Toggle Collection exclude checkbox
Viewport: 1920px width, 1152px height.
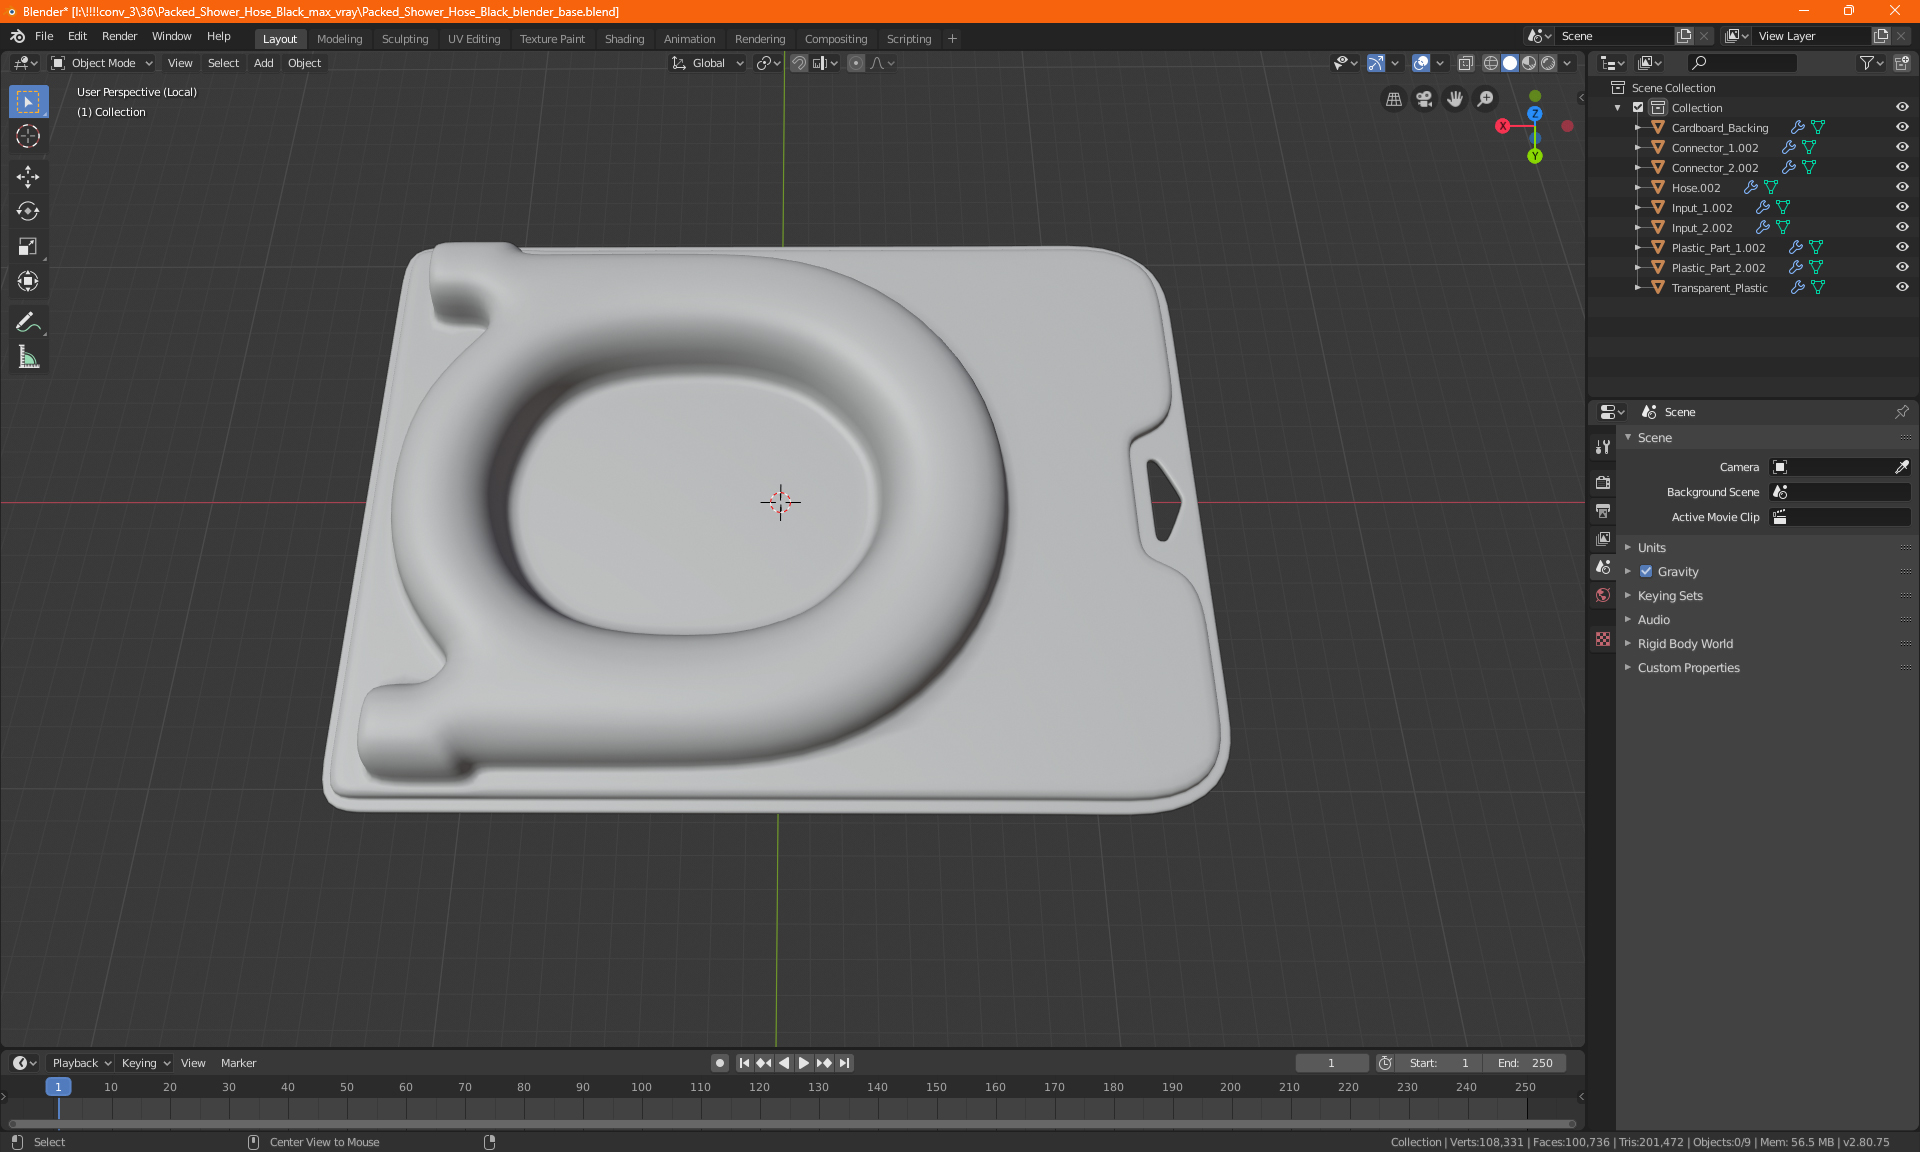click(x=1638, y=108)
